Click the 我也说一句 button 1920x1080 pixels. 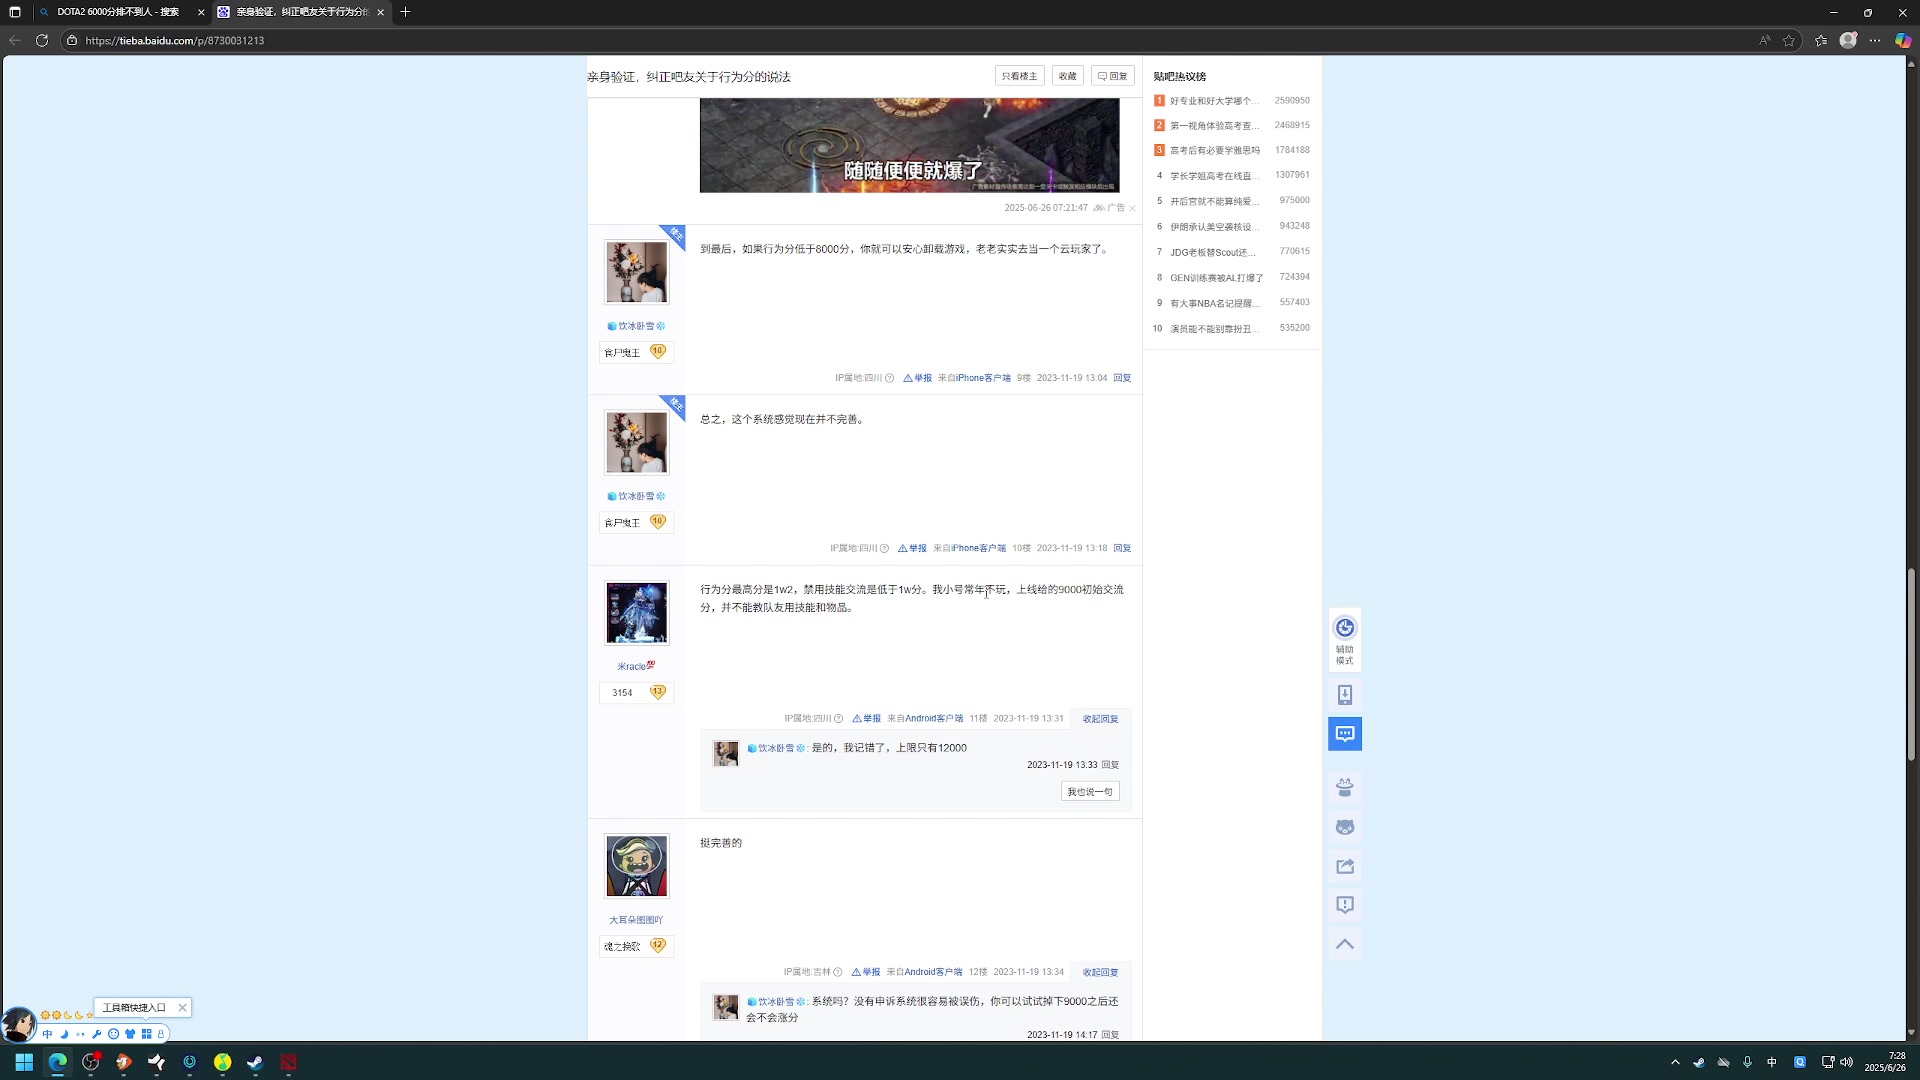(1090, 791)
